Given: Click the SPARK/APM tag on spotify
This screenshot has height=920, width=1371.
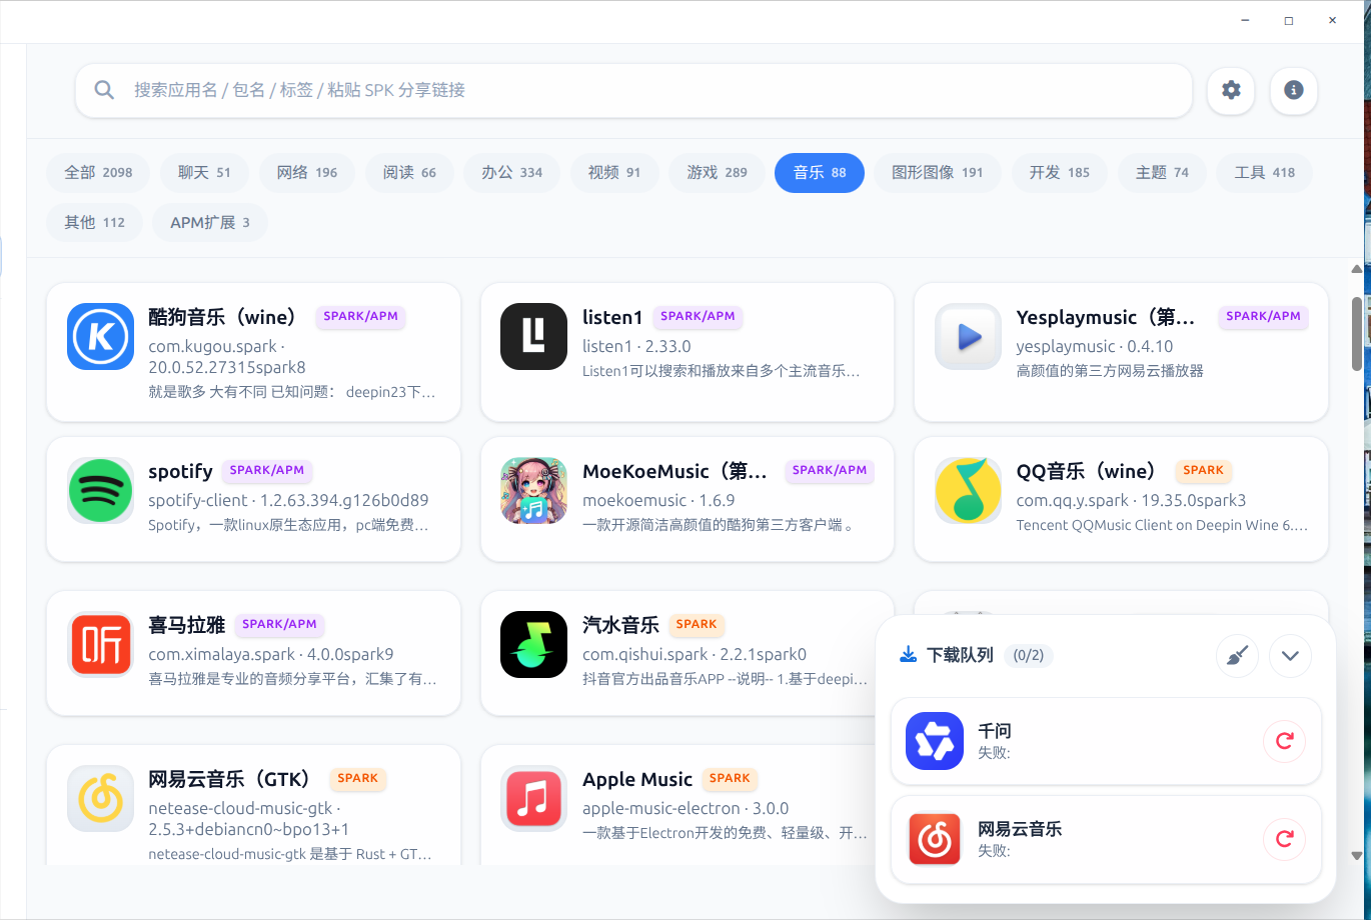Looking at the screenshot, I should tap(267, 470).
